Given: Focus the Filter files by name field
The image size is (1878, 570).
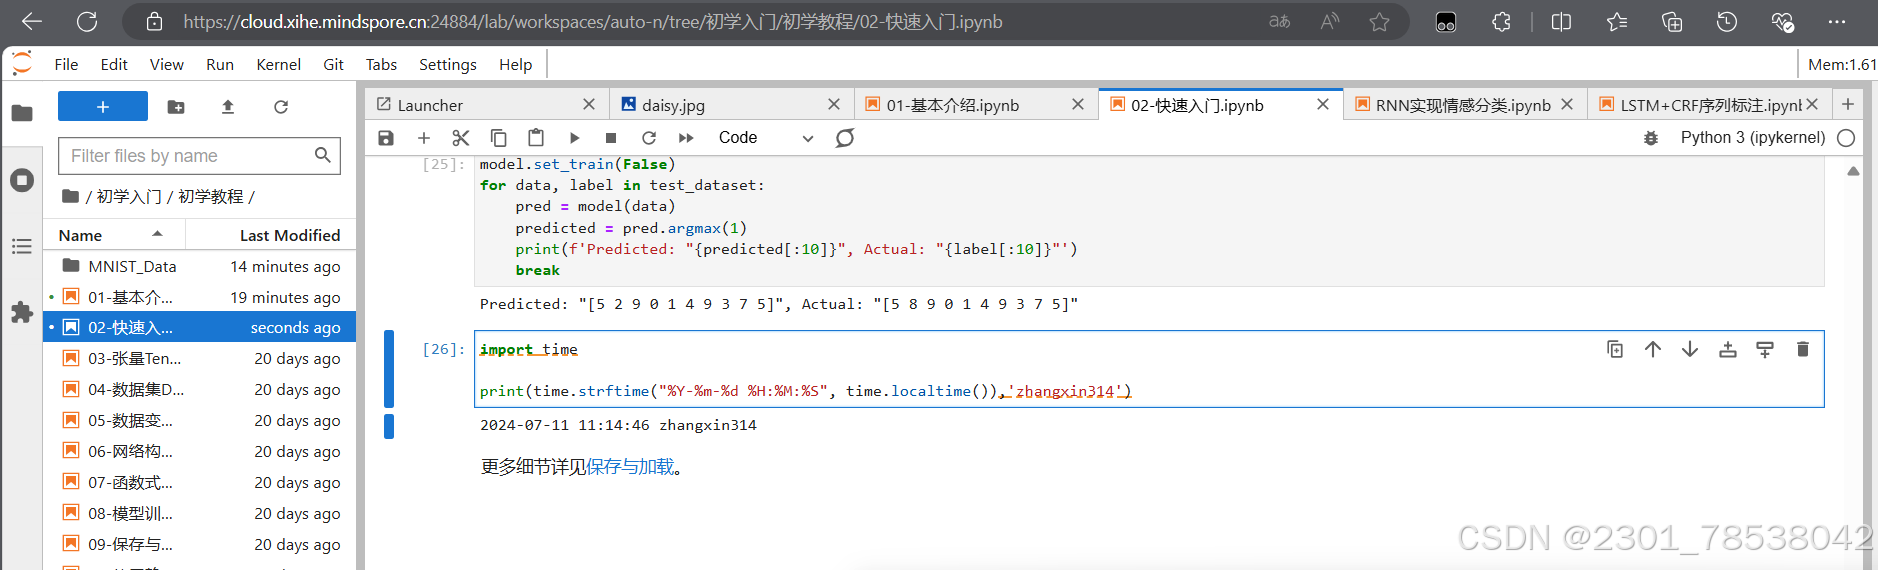Looking at the screenshot, I should [199, 156].
